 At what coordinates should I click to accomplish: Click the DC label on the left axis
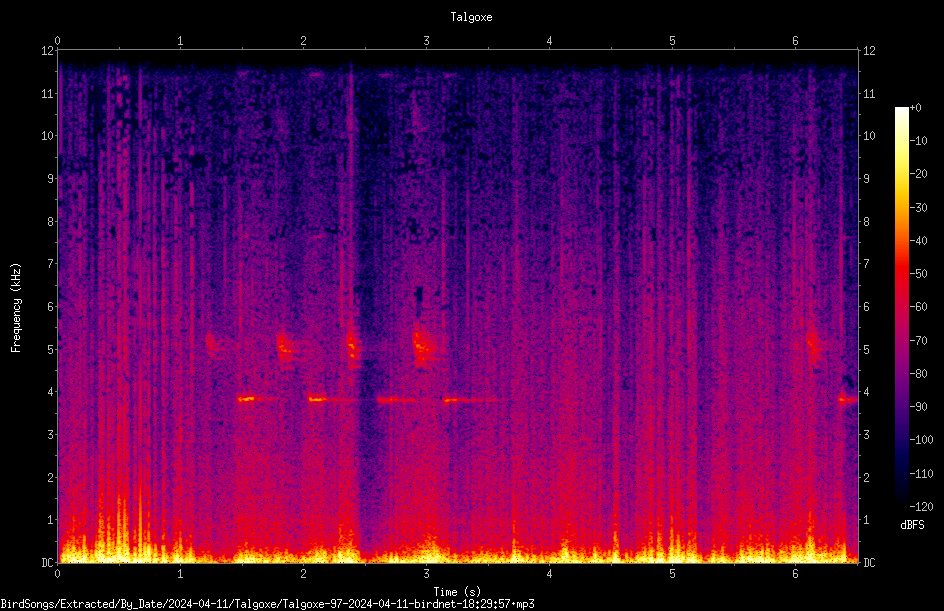pyautogui.click(x=48, y=562)
